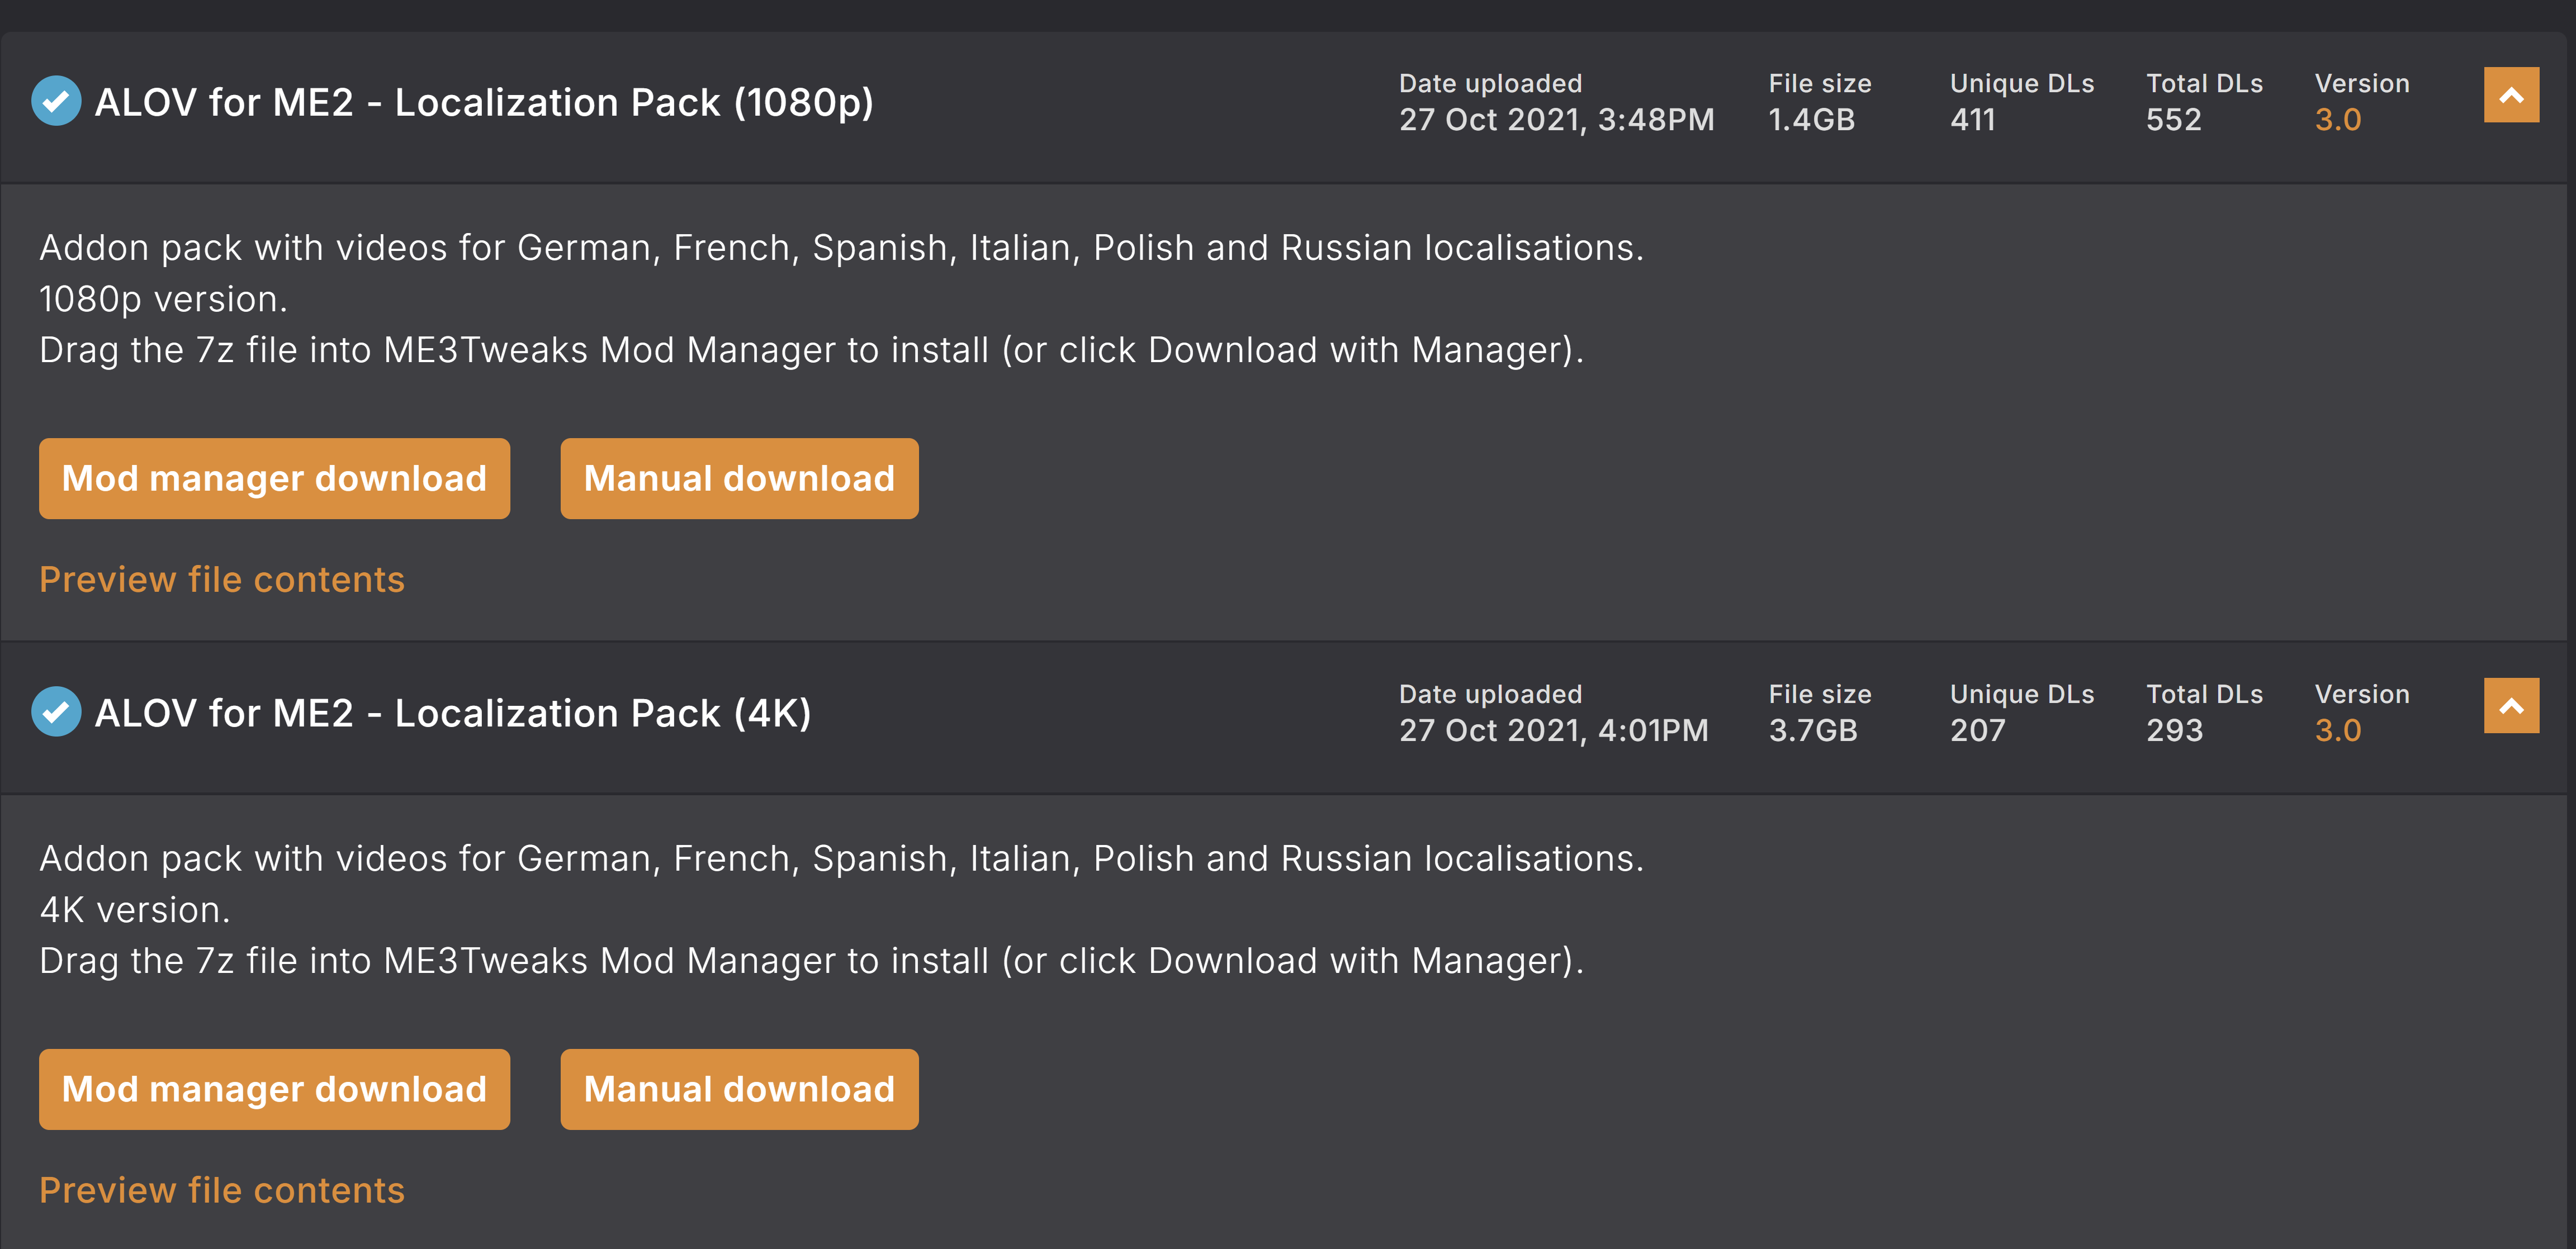Screen dimensions: 2576x1249
Task: Click the 27 Oct 2021, 3:48PM upload date
Action: pos(1556,120)
